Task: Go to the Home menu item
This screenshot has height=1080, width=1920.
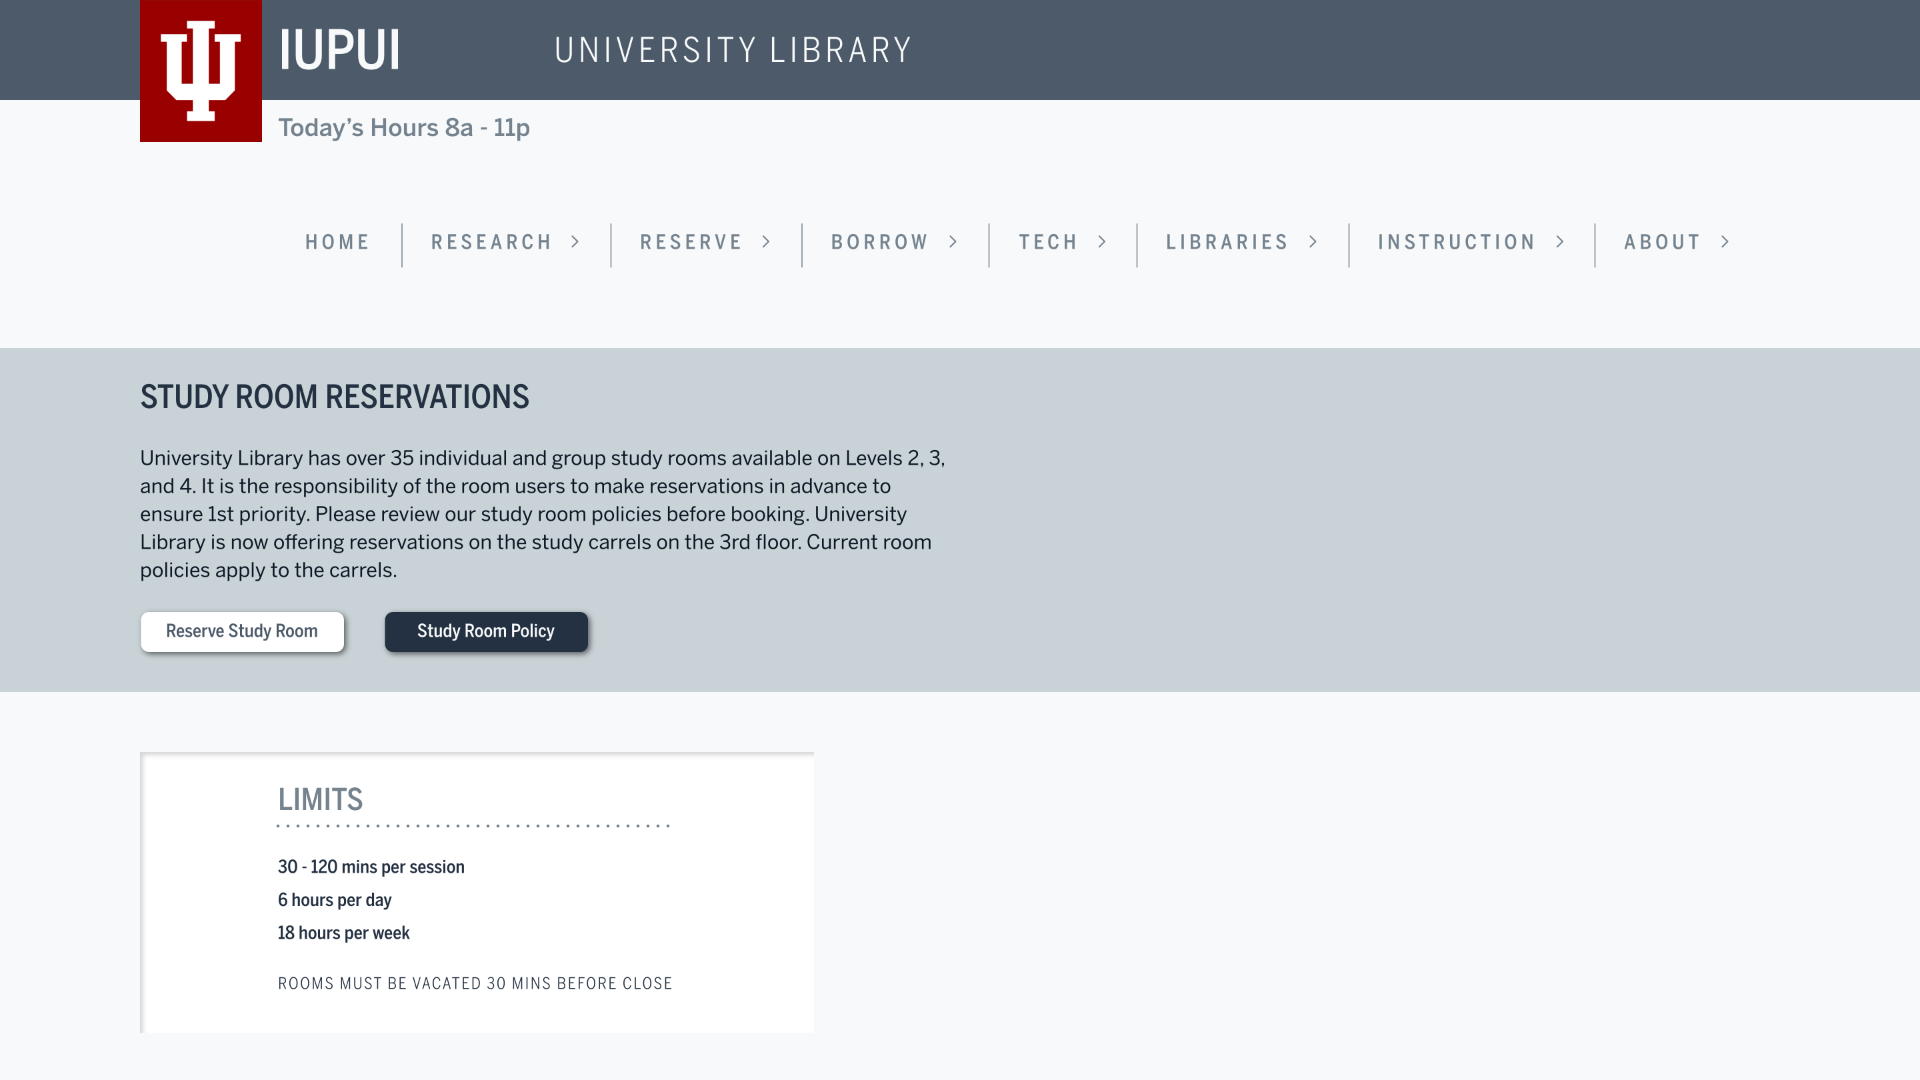Action: tap(337, 242)
